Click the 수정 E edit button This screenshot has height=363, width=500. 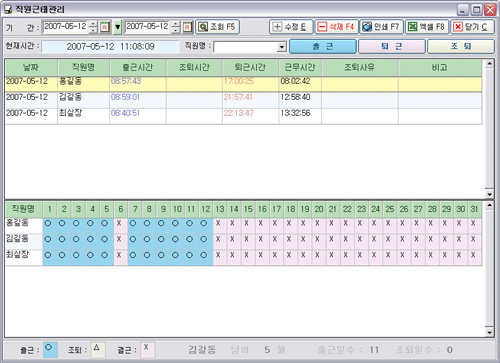pos(291,27)
